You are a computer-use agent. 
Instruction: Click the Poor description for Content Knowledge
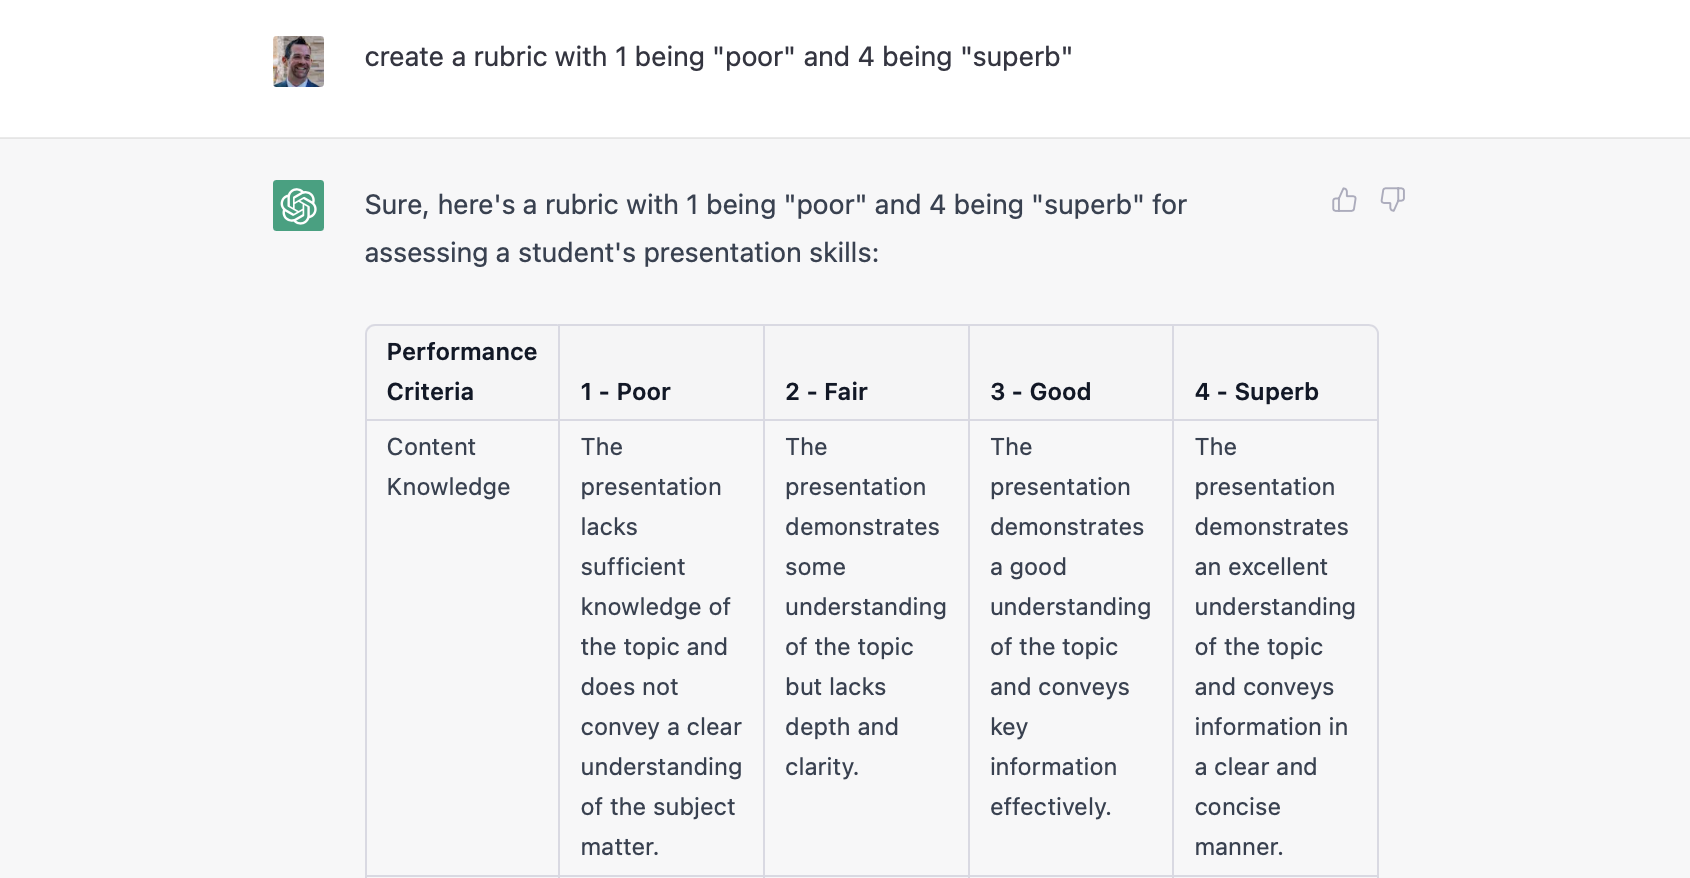point(661,647)
